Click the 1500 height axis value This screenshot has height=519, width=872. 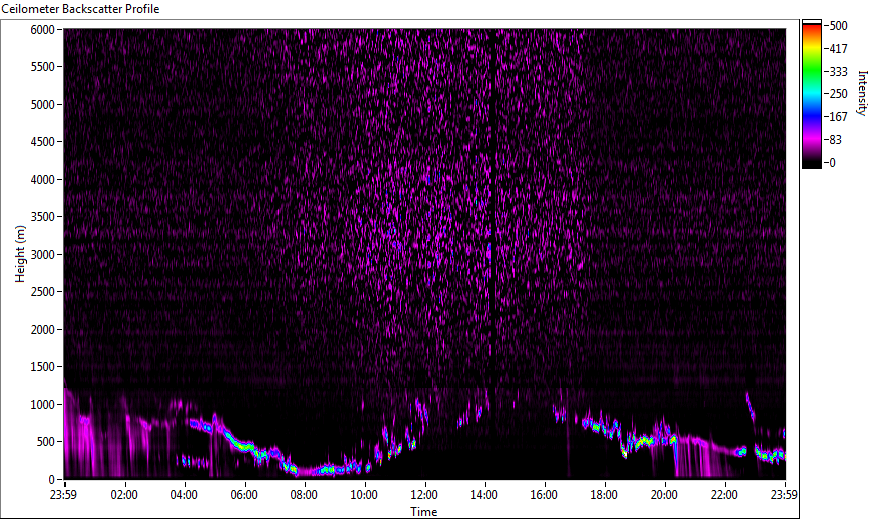pyautogui.click(x=42, y=367)
